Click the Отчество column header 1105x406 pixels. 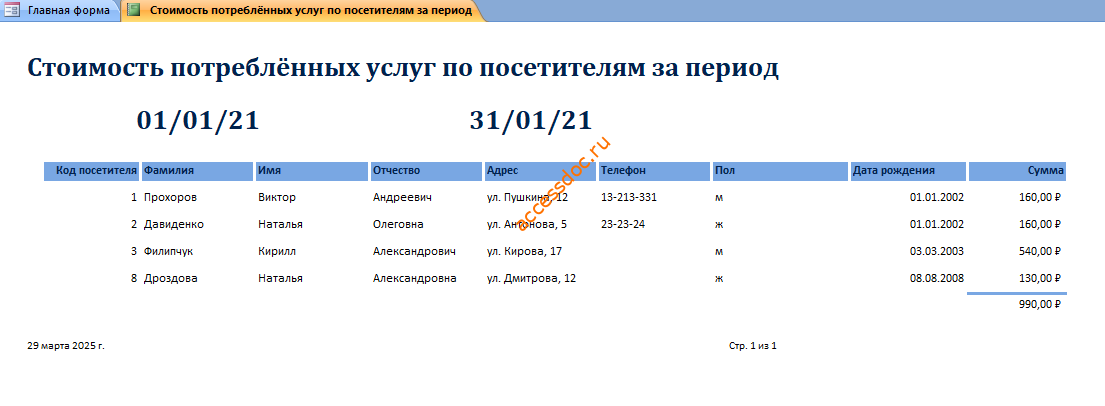(426, 171)
